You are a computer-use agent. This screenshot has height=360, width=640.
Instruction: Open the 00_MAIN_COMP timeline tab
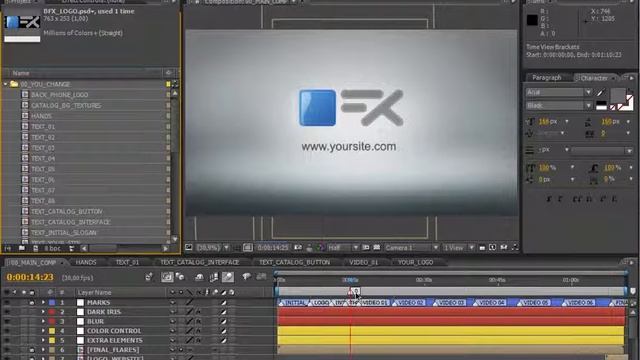(32, 262)
